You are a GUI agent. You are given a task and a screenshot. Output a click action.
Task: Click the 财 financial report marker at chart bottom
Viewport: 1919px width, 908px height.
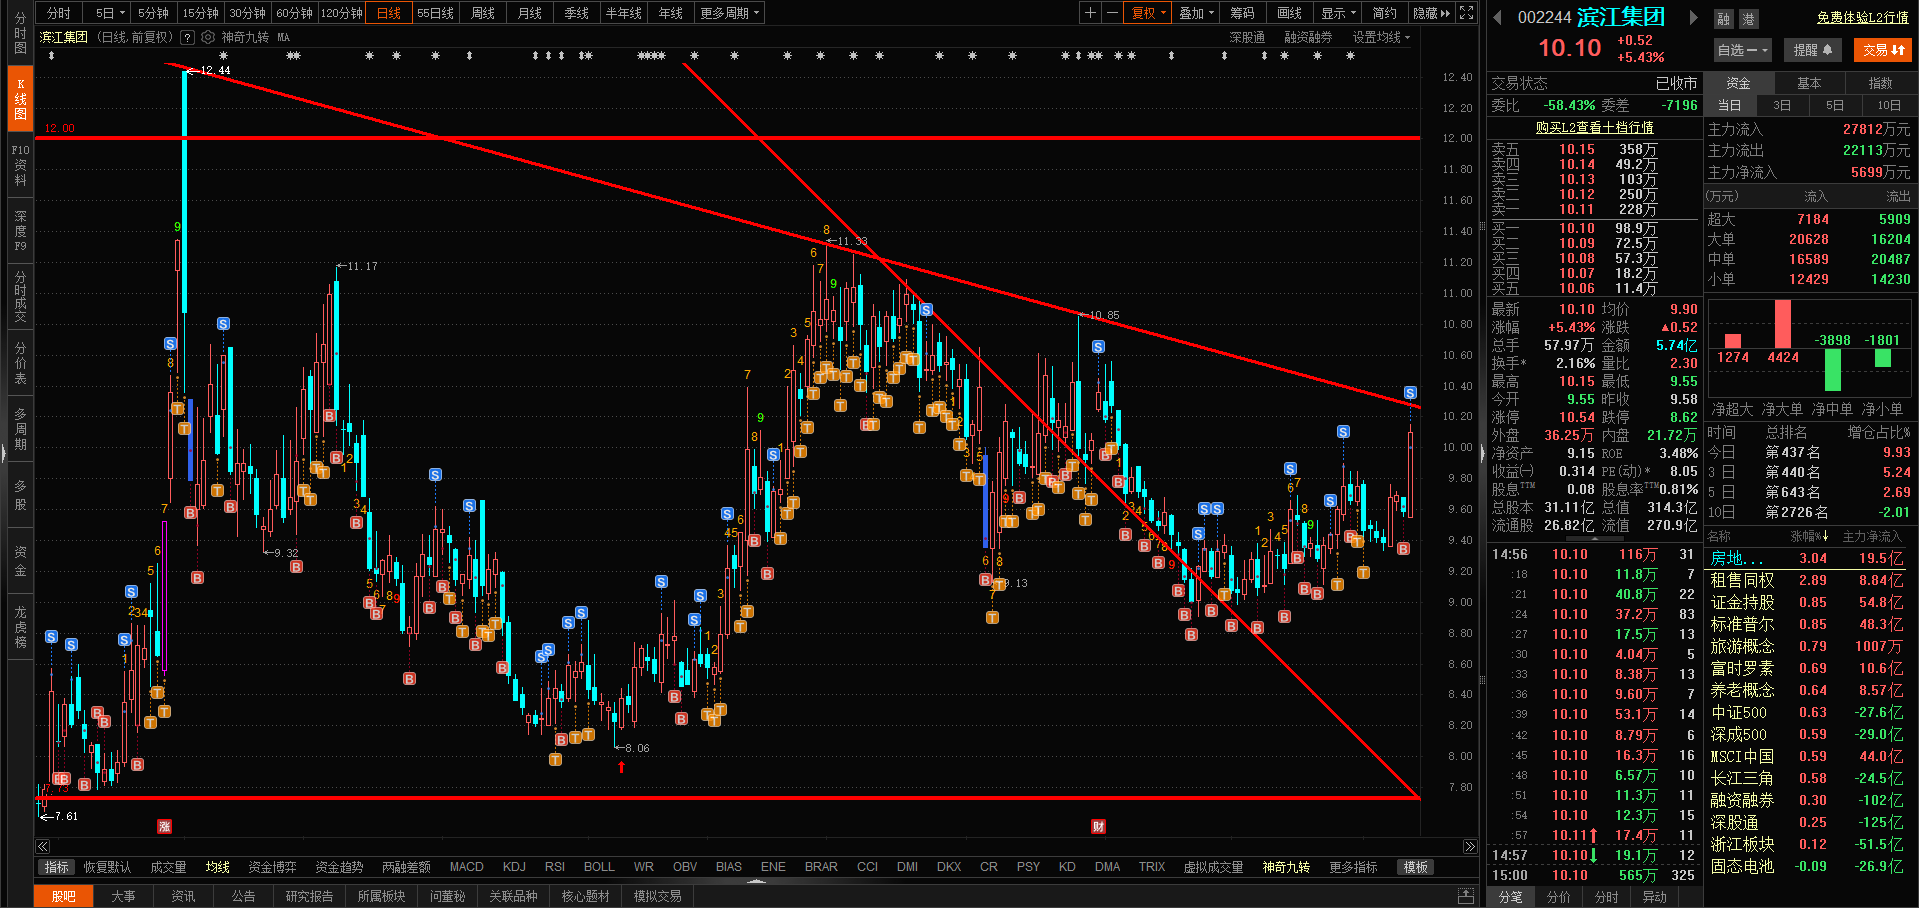tap(1098, 826)
